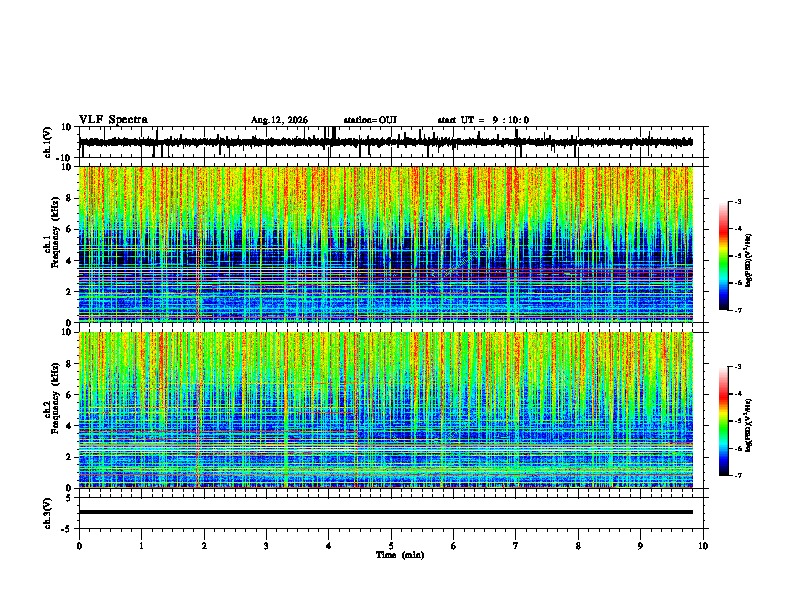Screen dimensions: 792x612
Task: Click the '-3' label on ch.1 color bar
Action: point(737,202)
